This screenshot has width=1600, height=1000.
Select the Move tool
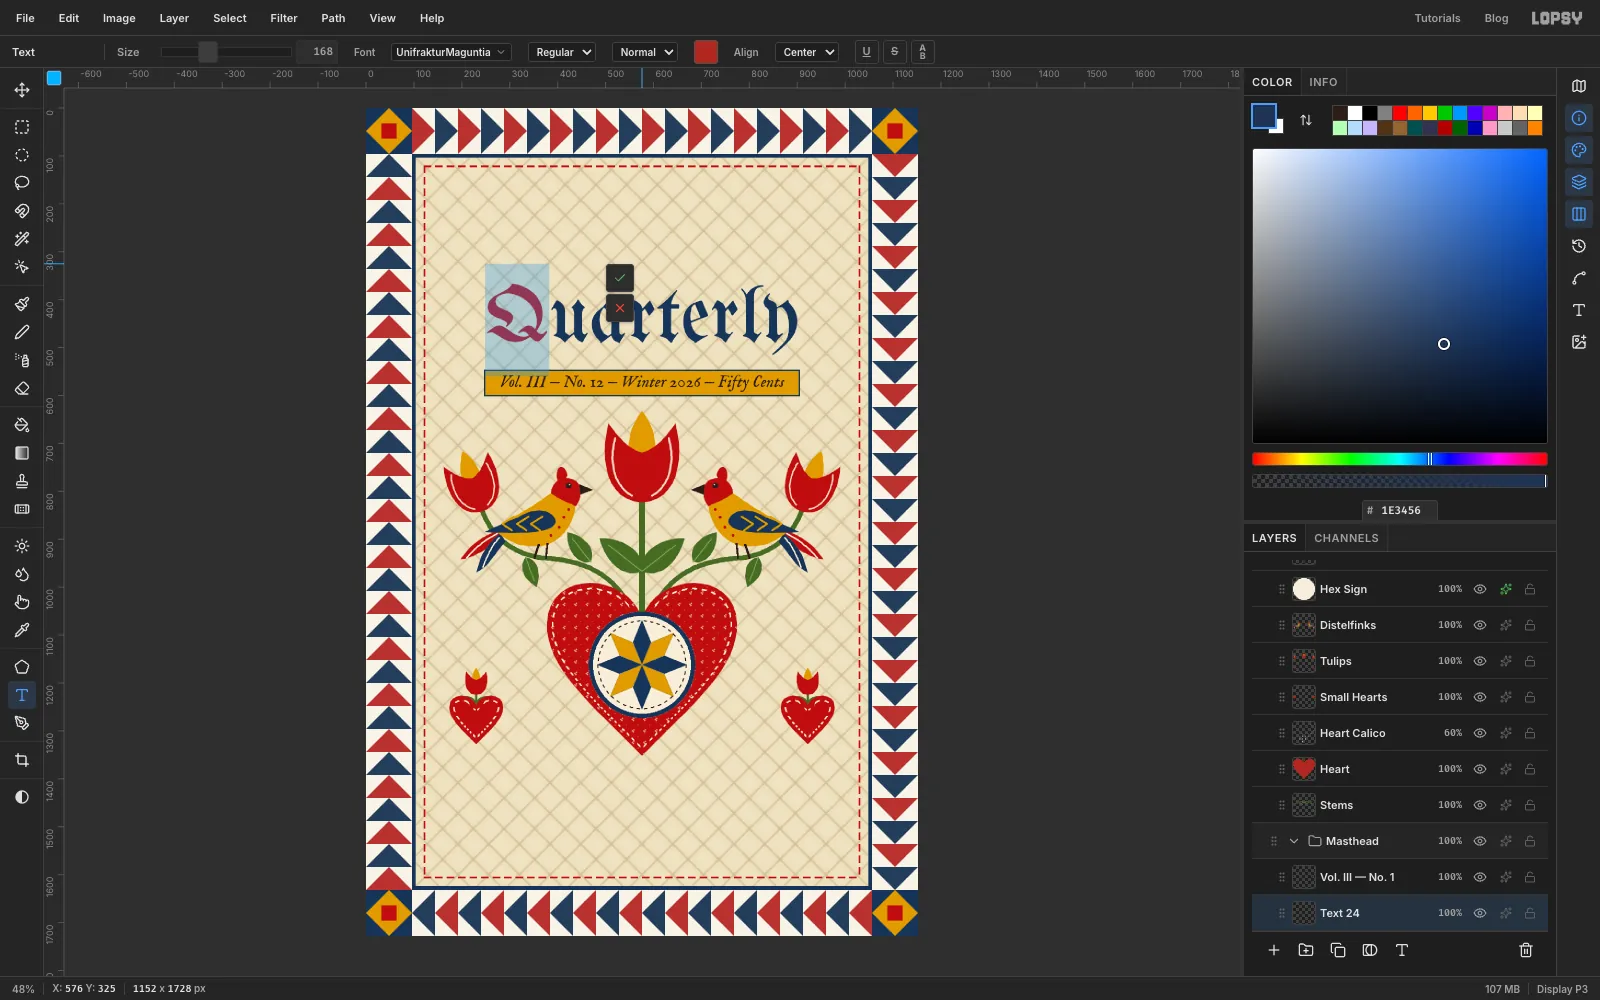click(x=22, y=90)
